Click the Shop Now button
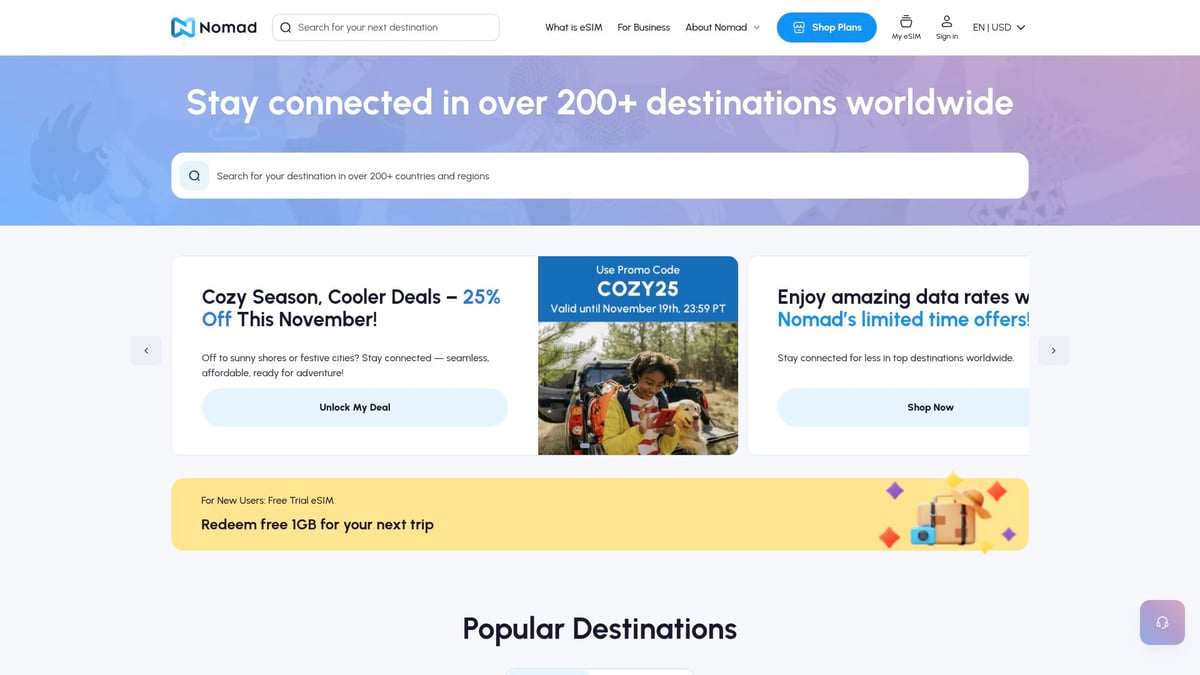The height and width of the screenshot is (675, 1200). [x=903, y=407]
